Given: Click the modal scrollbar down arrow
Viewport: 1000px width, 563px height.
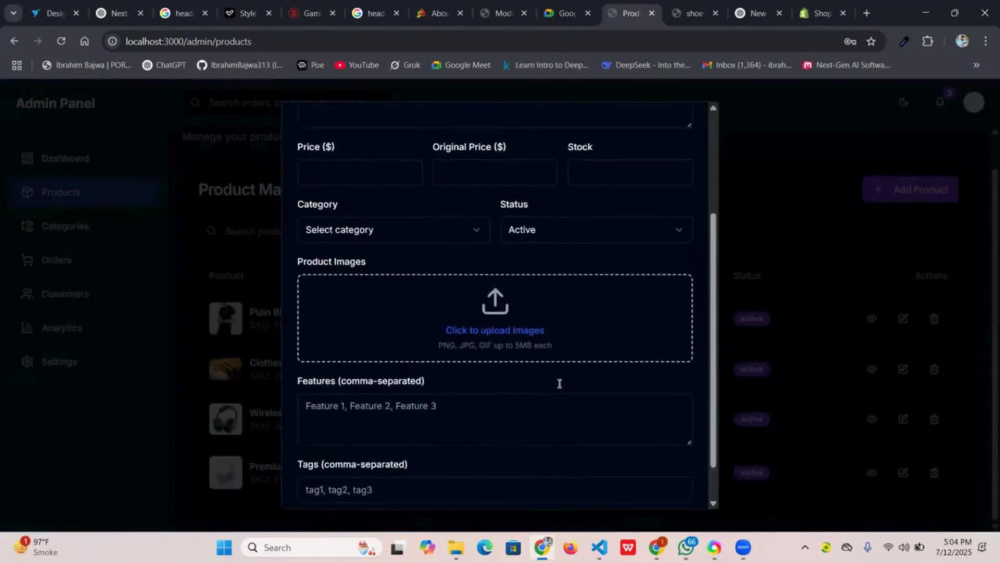Looking at the screenshot, I should click(x=713, y=503).
